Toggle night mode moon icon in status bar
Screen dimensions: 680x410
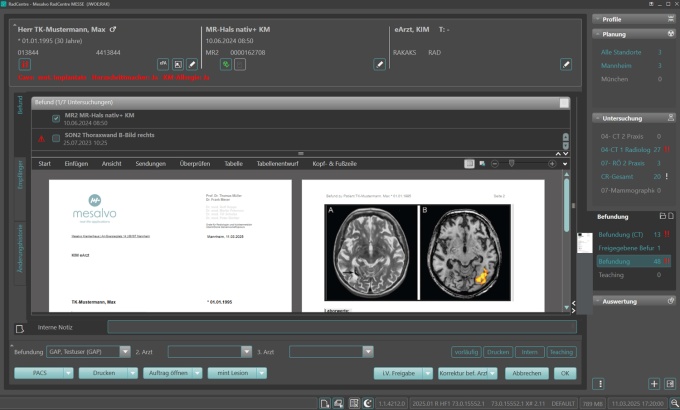tap(368, 403)
